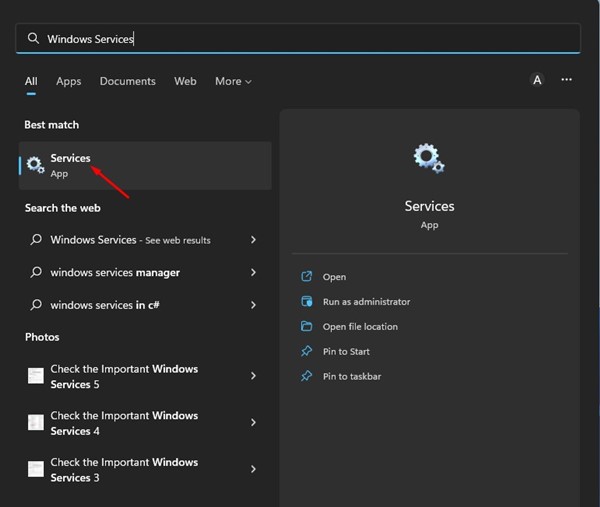Click the Pin to taskbar pin icon
Screen dimensions: 600x507
pos(307,377)
